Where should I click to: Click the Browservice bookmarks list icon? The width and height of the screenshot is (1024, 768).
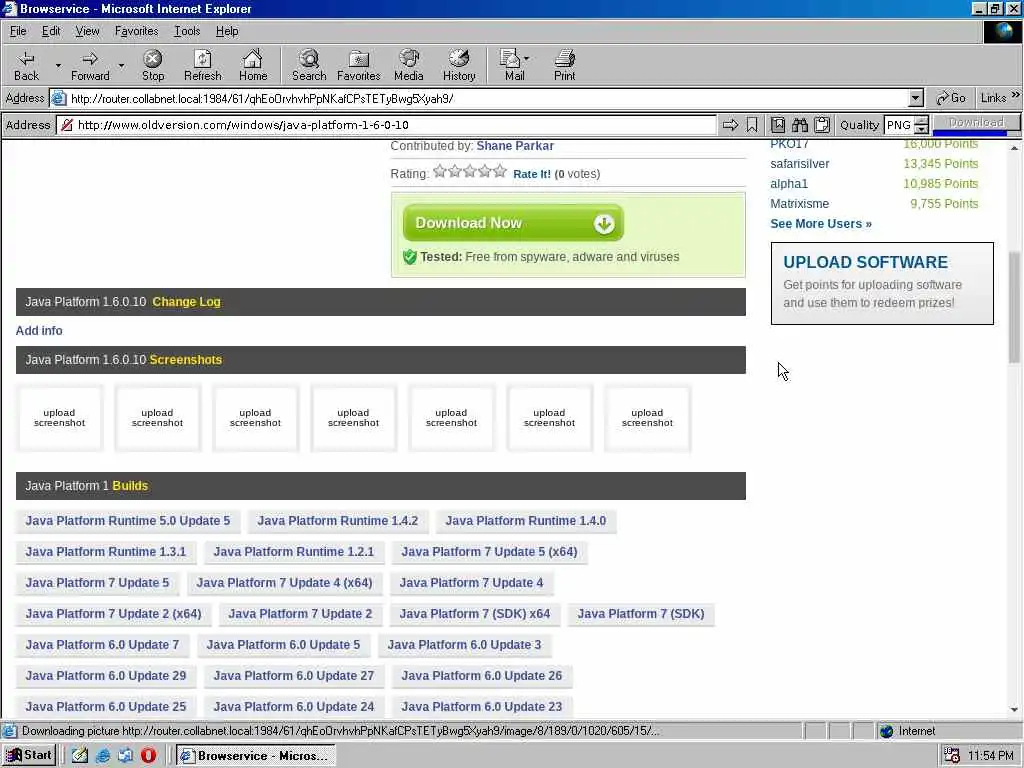coord(778,125)
